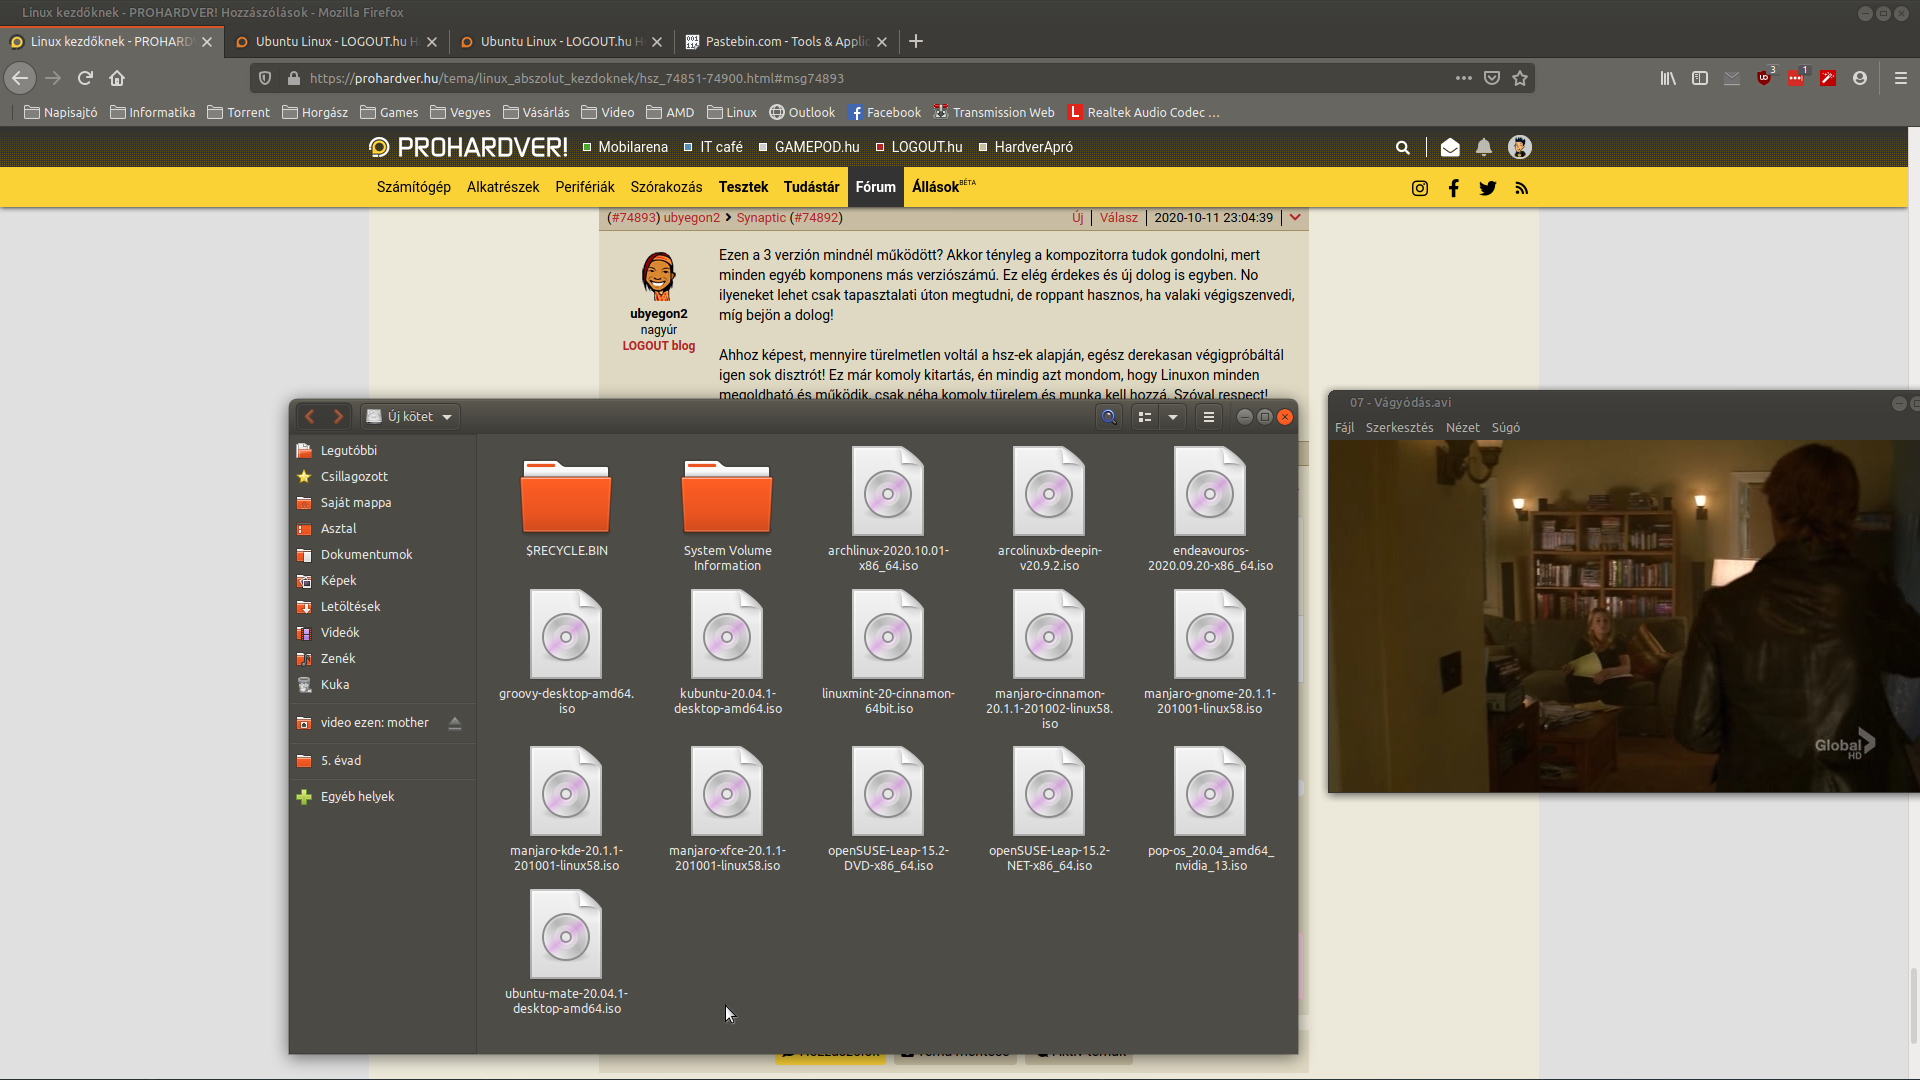The image size is (1920, 1080).
Task: Open Firefox library icon in toolbar
Action: (x=1668, y=78)
